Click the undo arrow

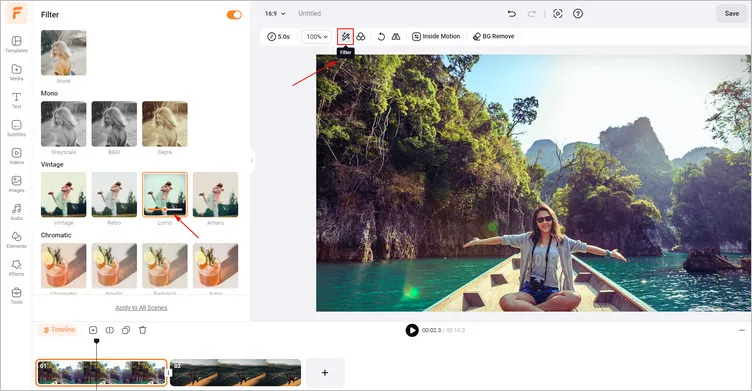tap(512, 13)
